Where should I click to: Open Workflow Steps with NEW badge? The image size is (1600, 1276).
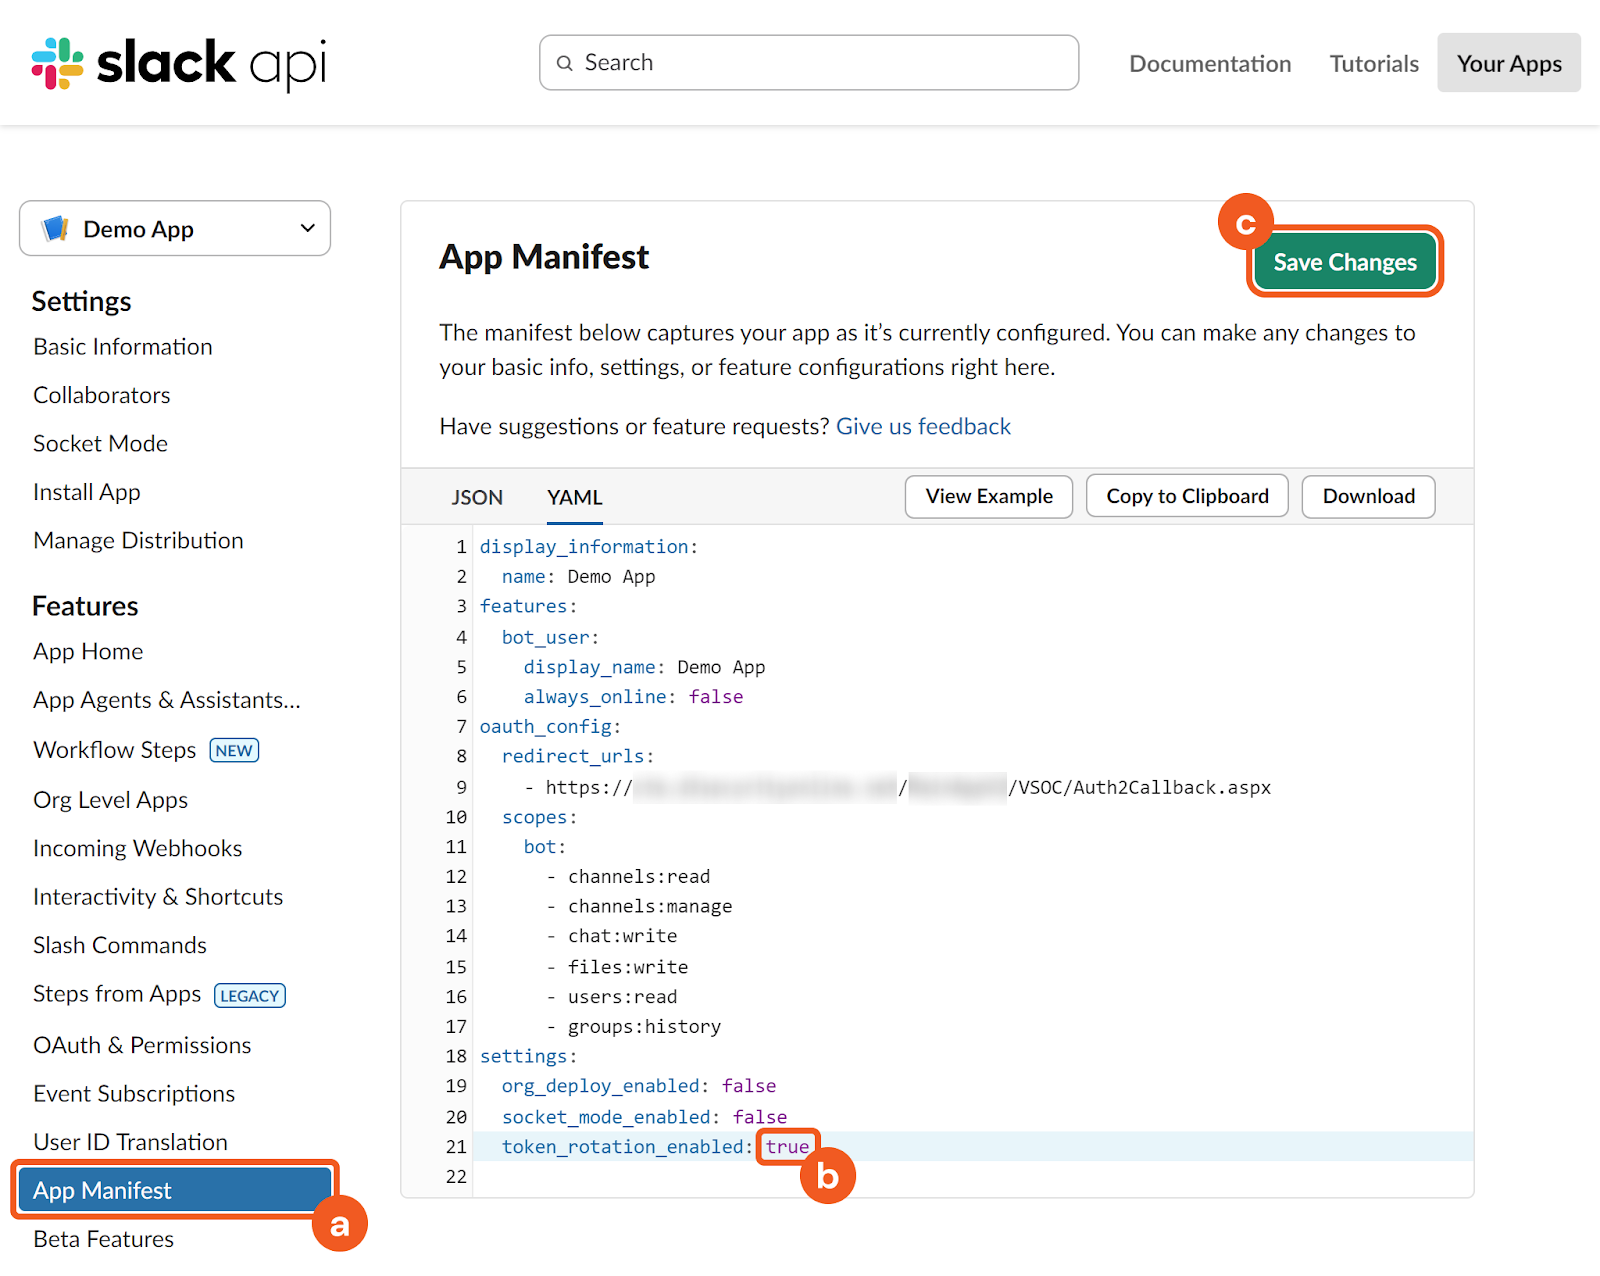(115, 750)
